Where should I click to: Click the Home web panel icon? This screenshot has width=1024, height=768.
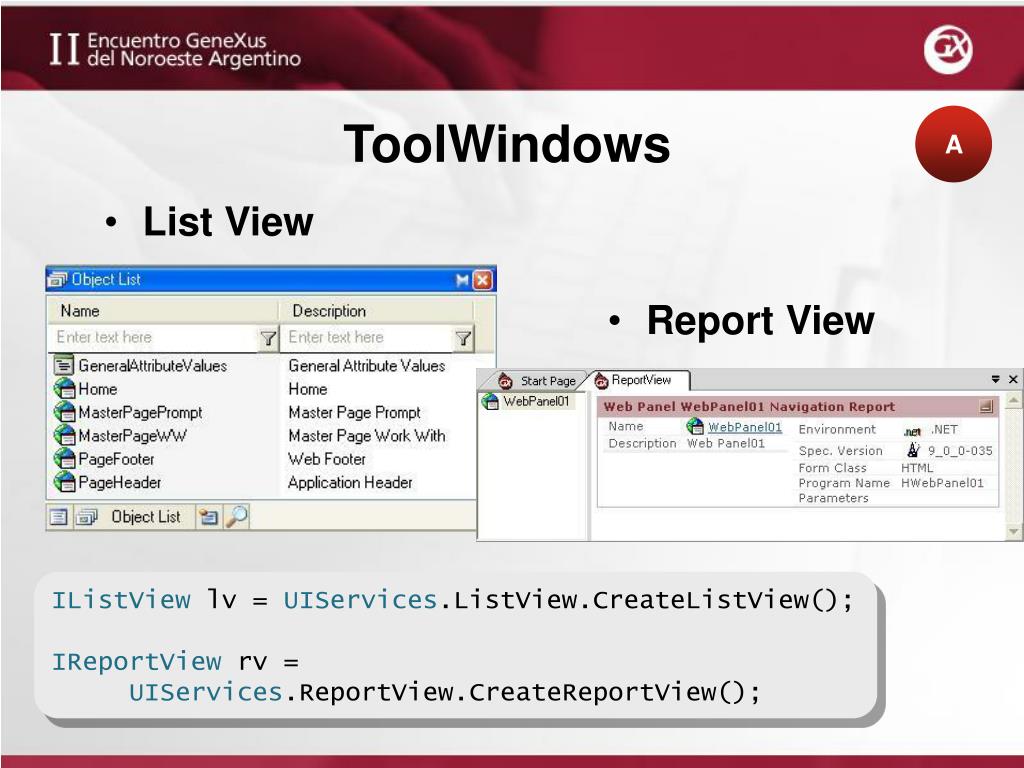tap(64, 389)
